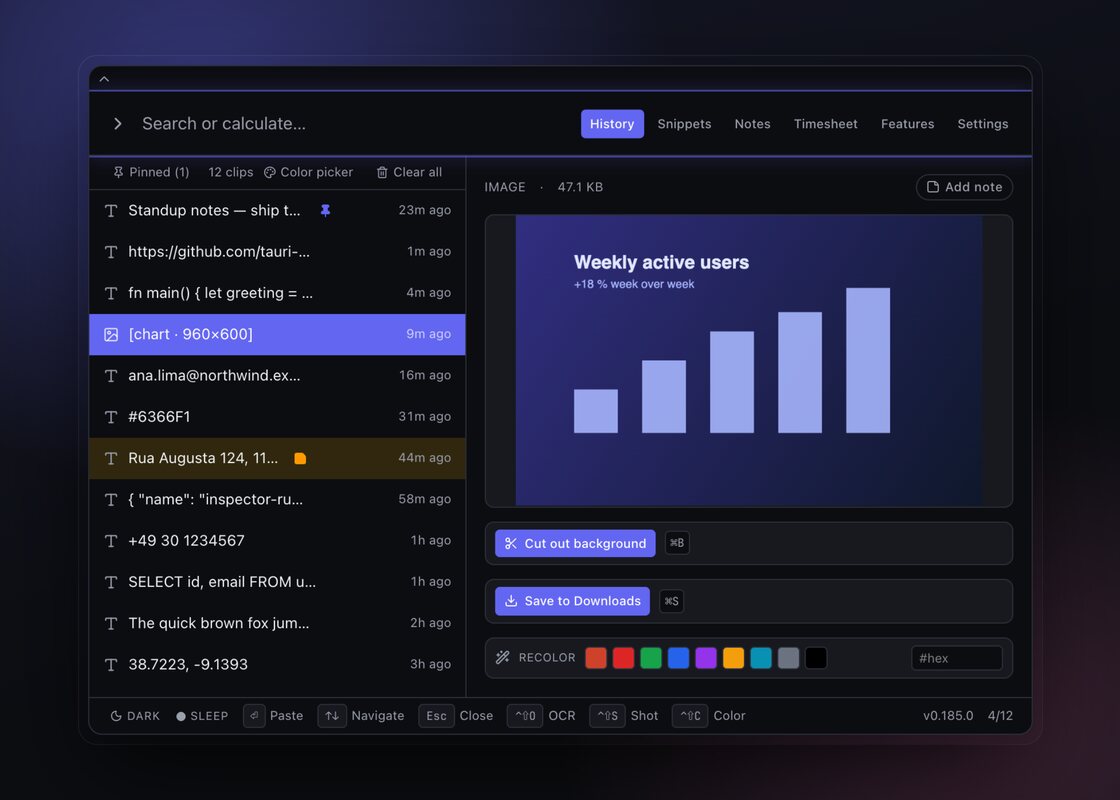The image size is (1120, 800).
Task: Select the gray recolor swatch
Action: pos(789,658)
